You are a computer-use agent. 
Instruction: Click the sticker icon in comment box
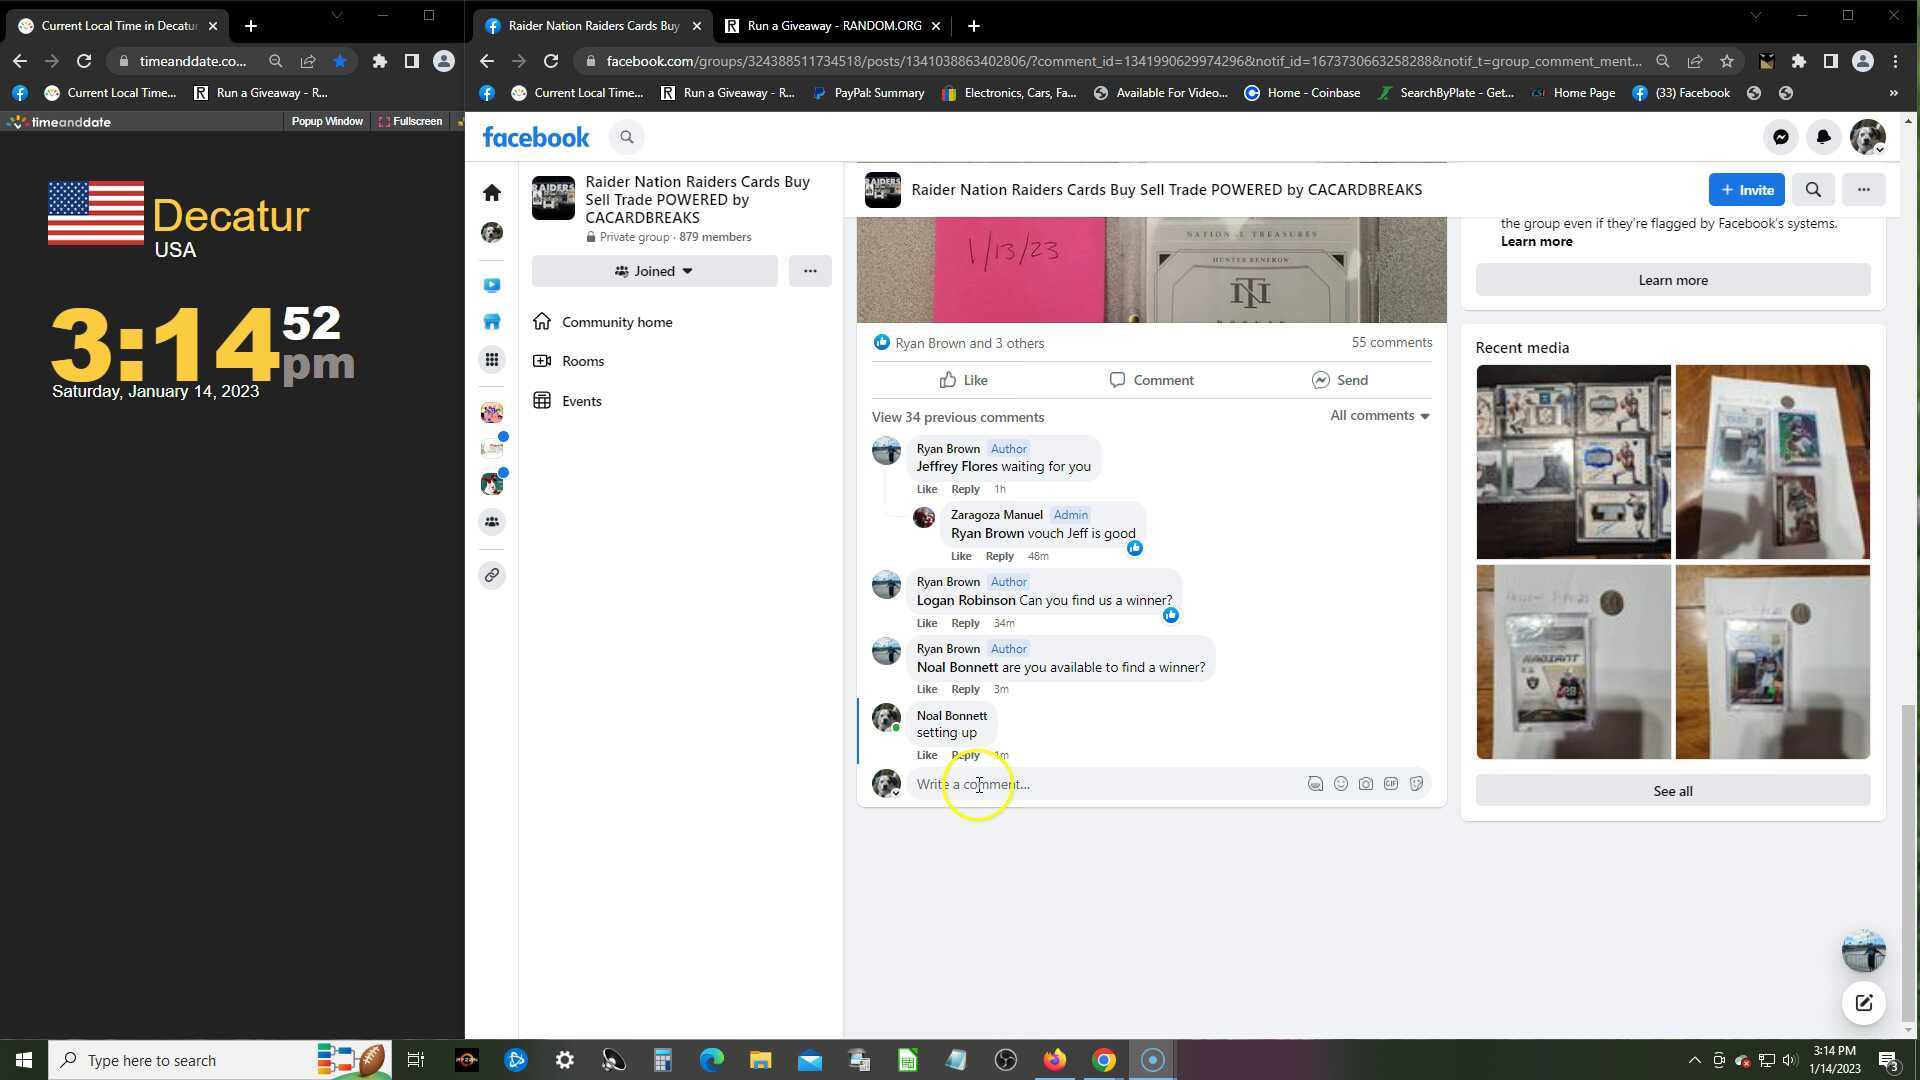click(x=1416, y=784)
